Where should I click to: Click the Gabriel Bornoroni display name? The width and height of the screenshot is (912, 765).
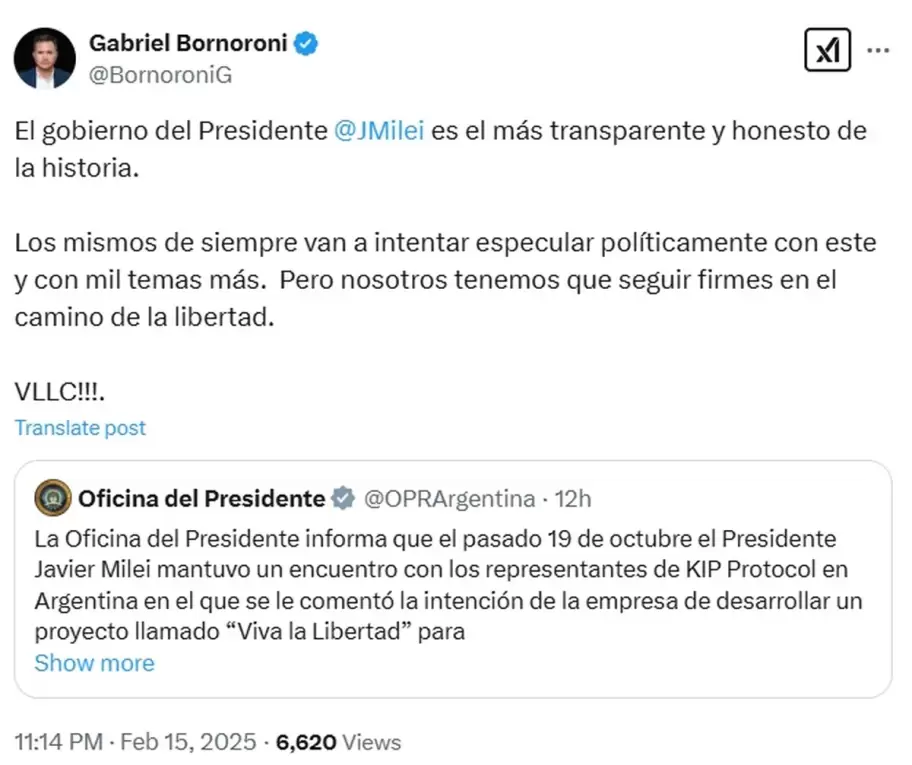(188, 43)
